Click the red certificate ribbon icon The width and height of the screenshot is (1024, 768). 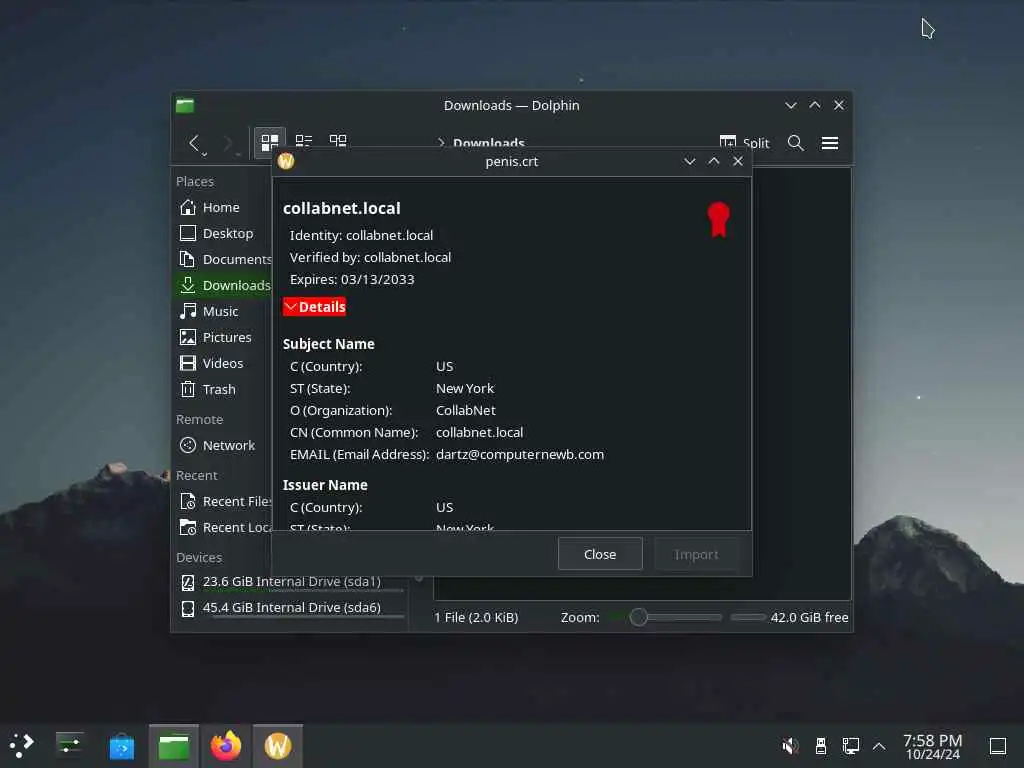coord(718,219)
